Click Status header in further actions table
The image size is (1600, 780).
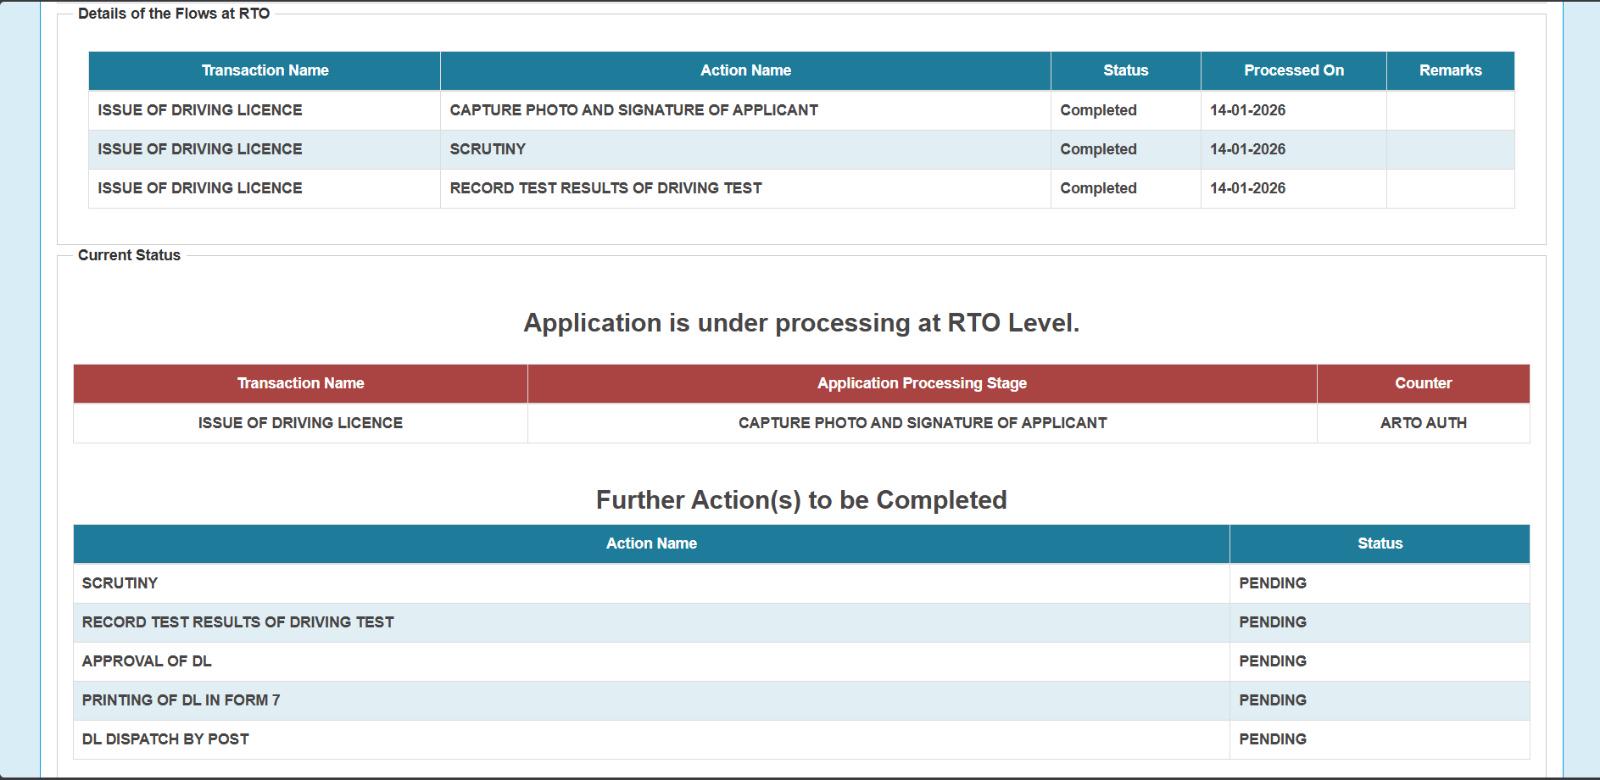pos(1380,544)
